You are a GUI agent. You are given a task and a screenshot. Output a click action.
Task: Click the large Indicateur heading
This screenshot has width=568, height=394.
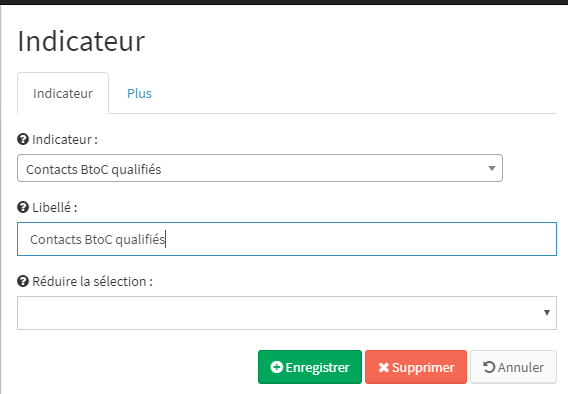coord(81,41)
